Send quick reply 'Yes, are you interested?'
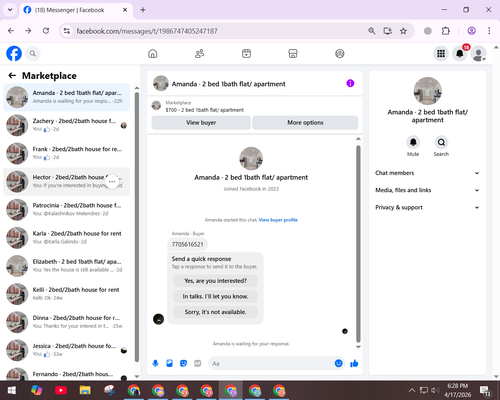The image size is (500, 400). click(215, 281)
